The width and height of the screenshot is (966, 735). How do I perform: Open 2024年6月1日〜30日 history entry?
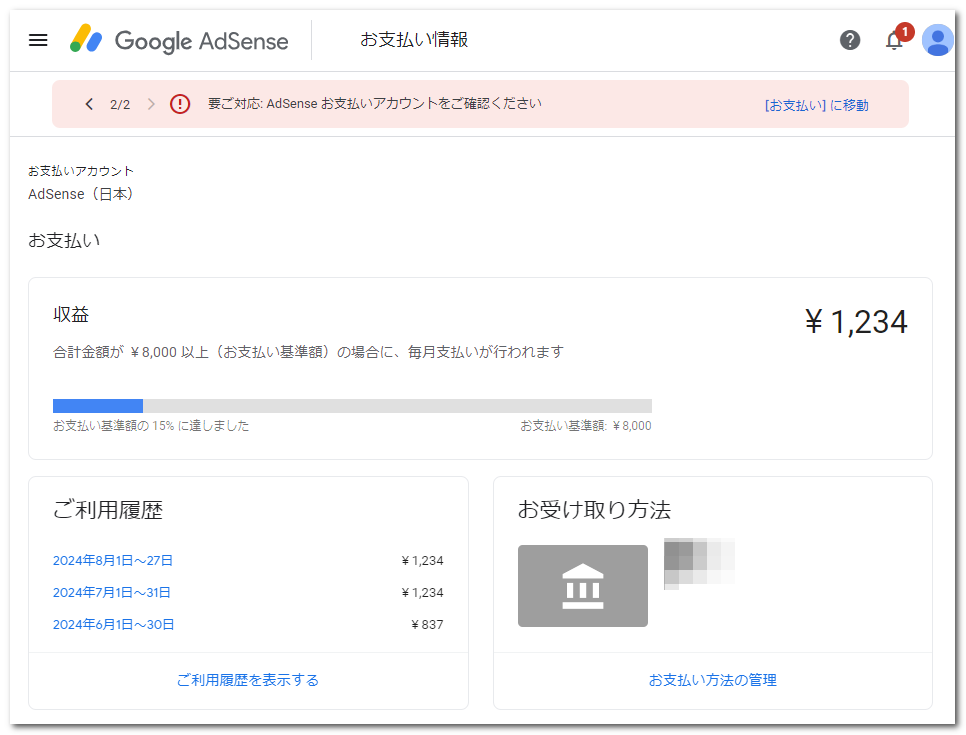point(113,625)
